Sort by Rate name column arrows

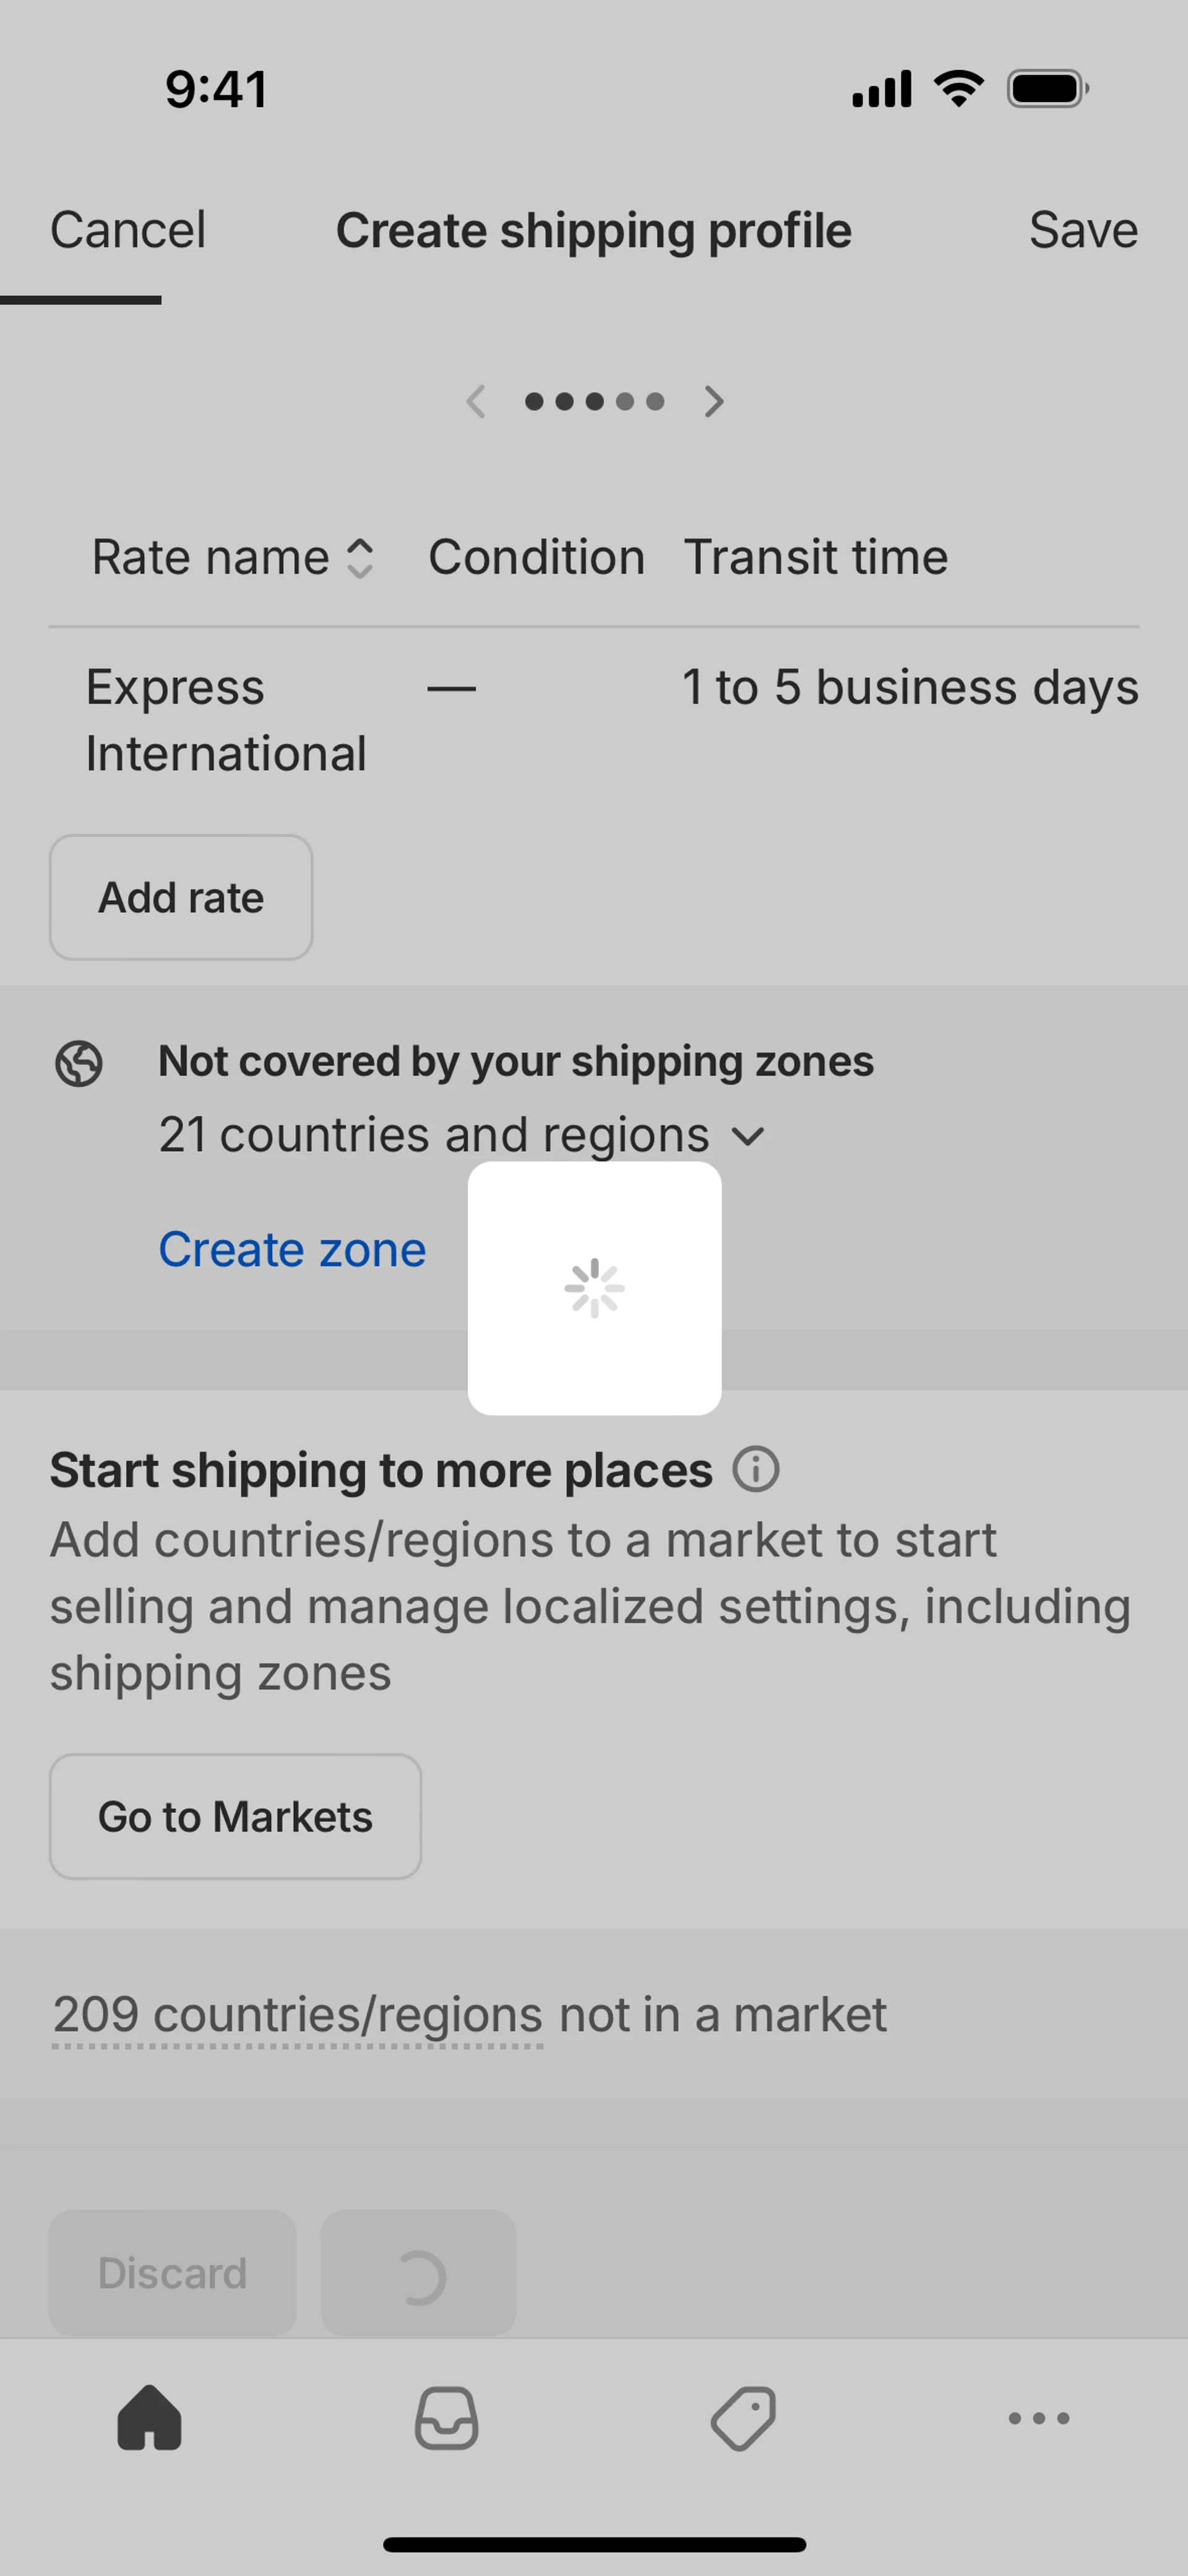(360, 558)
